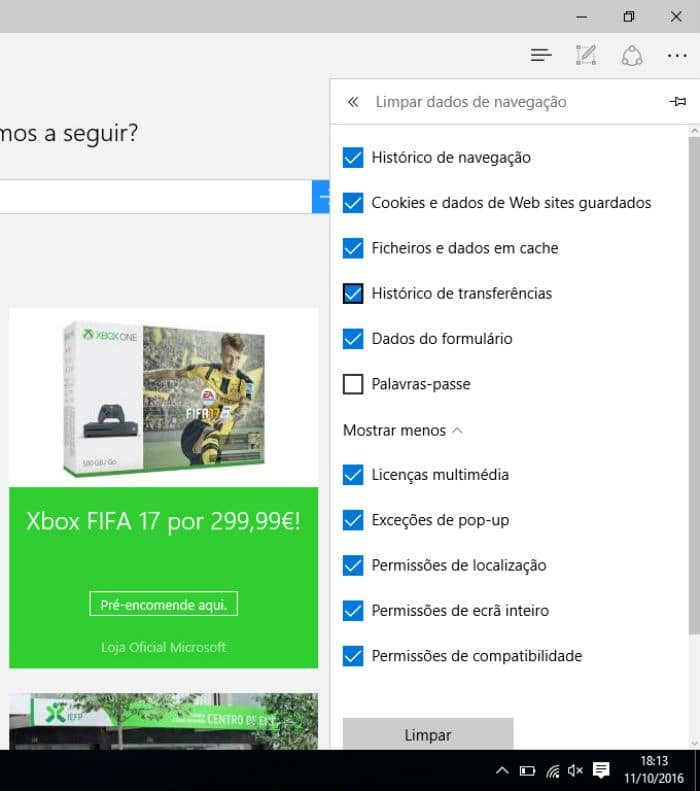
Task: Toggle Ficheiros e dados em cache checkbox
Action: coord(353,248)
